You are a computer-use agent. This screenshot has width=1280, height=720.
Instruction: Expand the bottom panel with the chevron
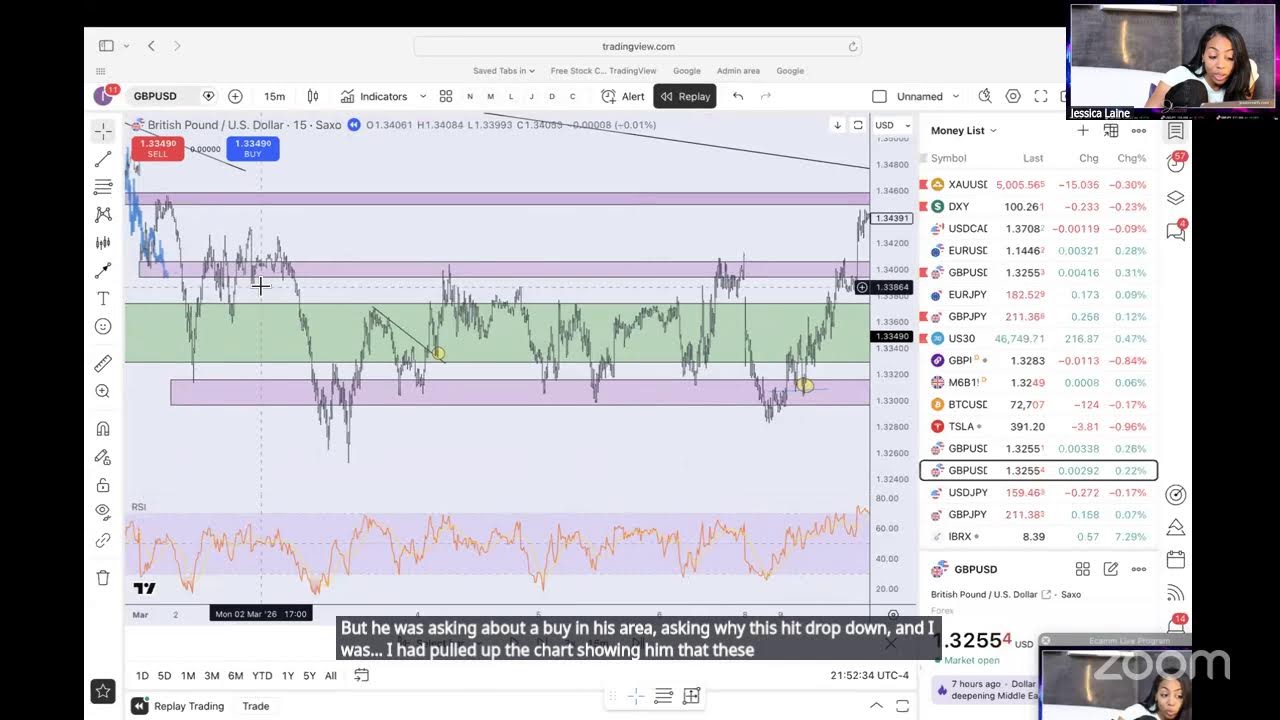[876, 706]
